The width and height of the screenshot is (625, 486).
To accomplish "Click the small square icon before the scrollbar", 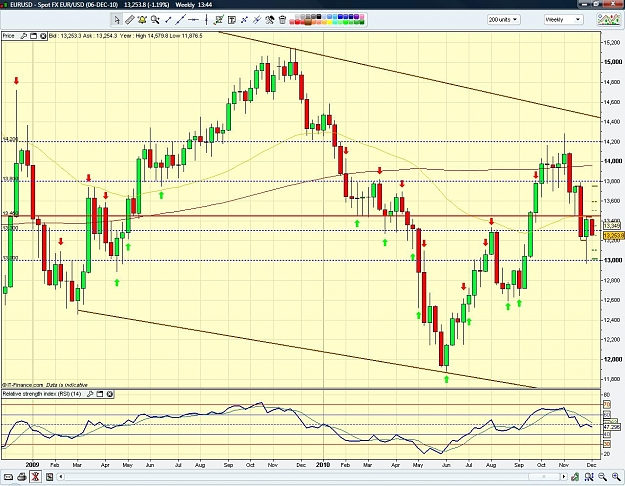I will click(49, 476).
